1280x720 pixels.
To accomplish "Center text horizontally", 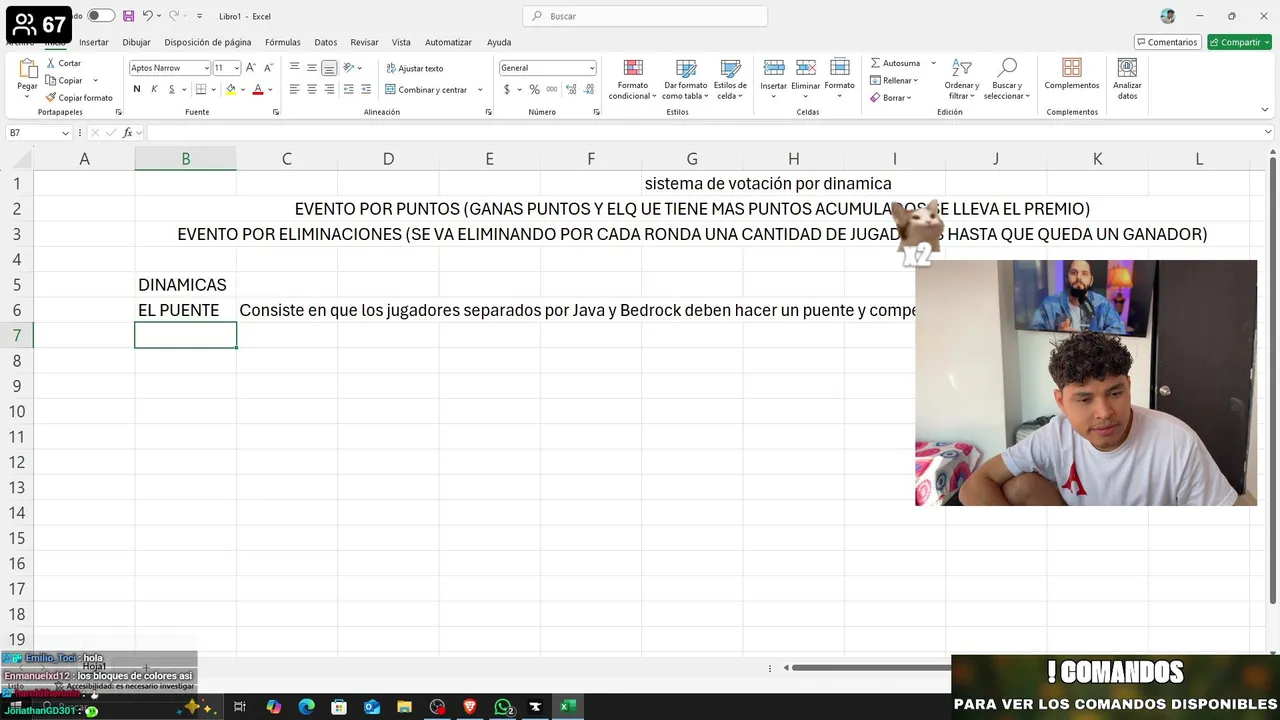I will tap(312, 89).
